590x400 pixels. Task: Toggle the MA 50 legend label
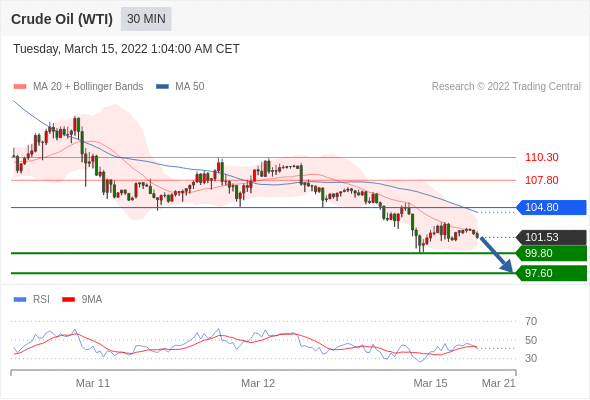(190, 87)
